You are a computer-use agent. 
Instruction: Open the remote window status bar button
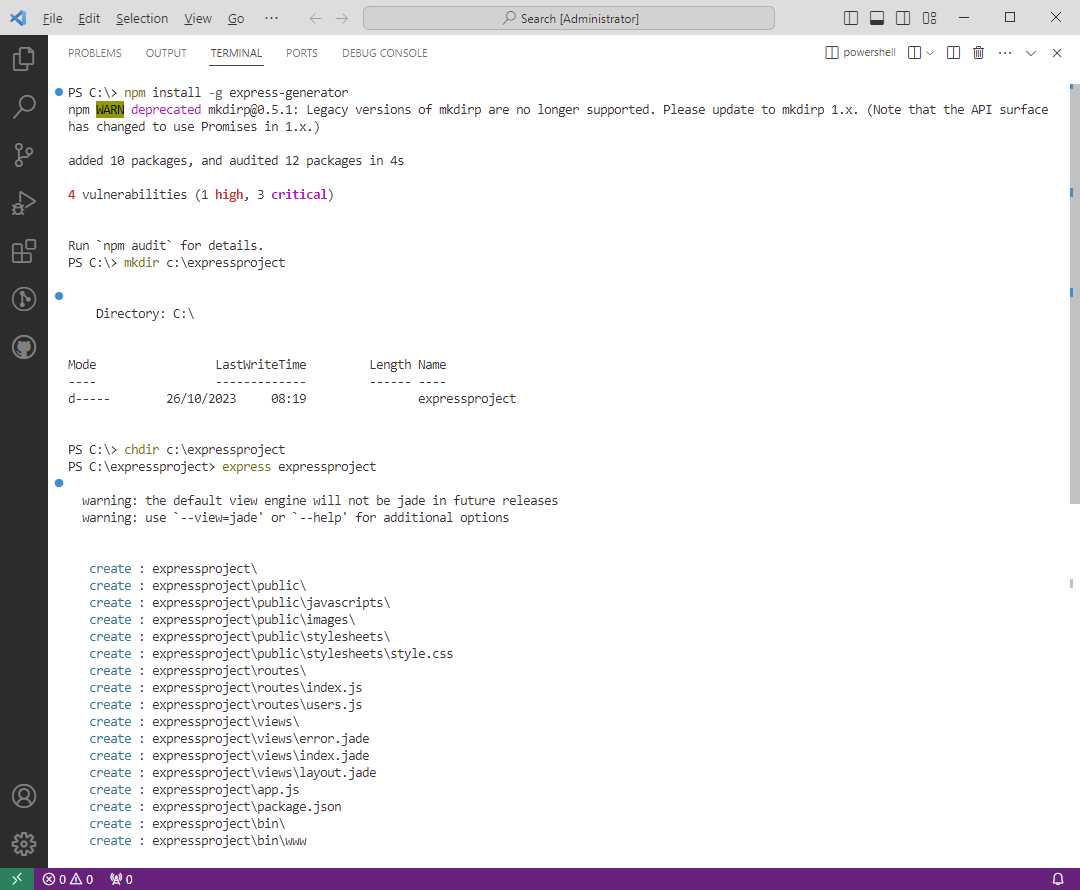17,879
